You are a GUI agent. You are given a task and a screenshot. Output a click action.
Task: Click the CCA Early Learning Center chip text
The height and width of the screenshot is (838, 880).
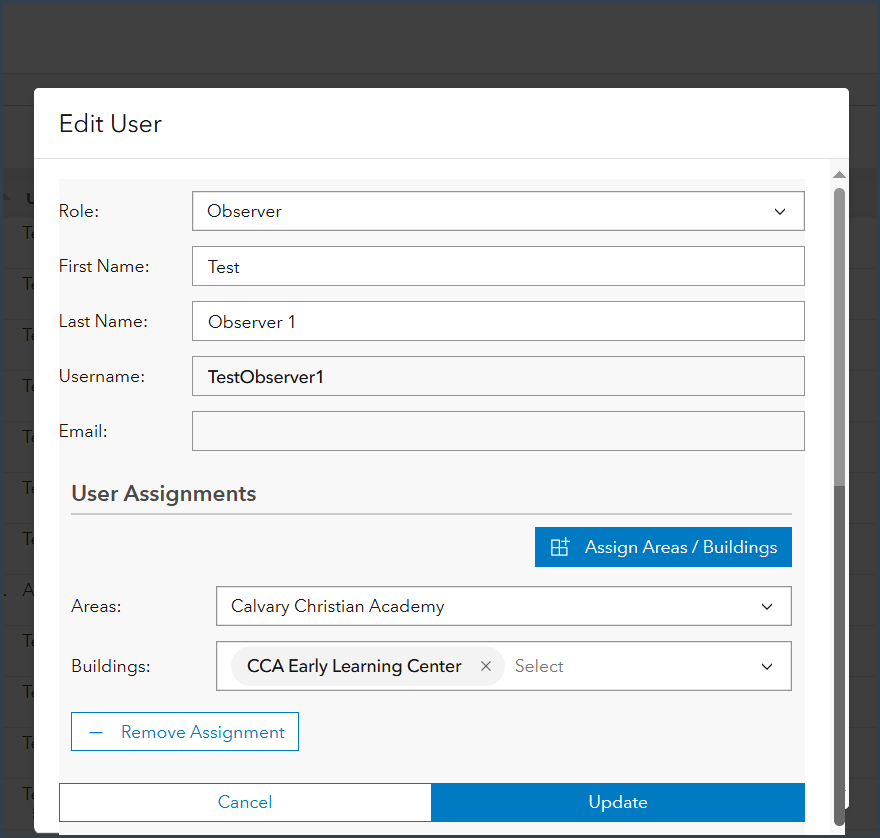tap(354, 666)
